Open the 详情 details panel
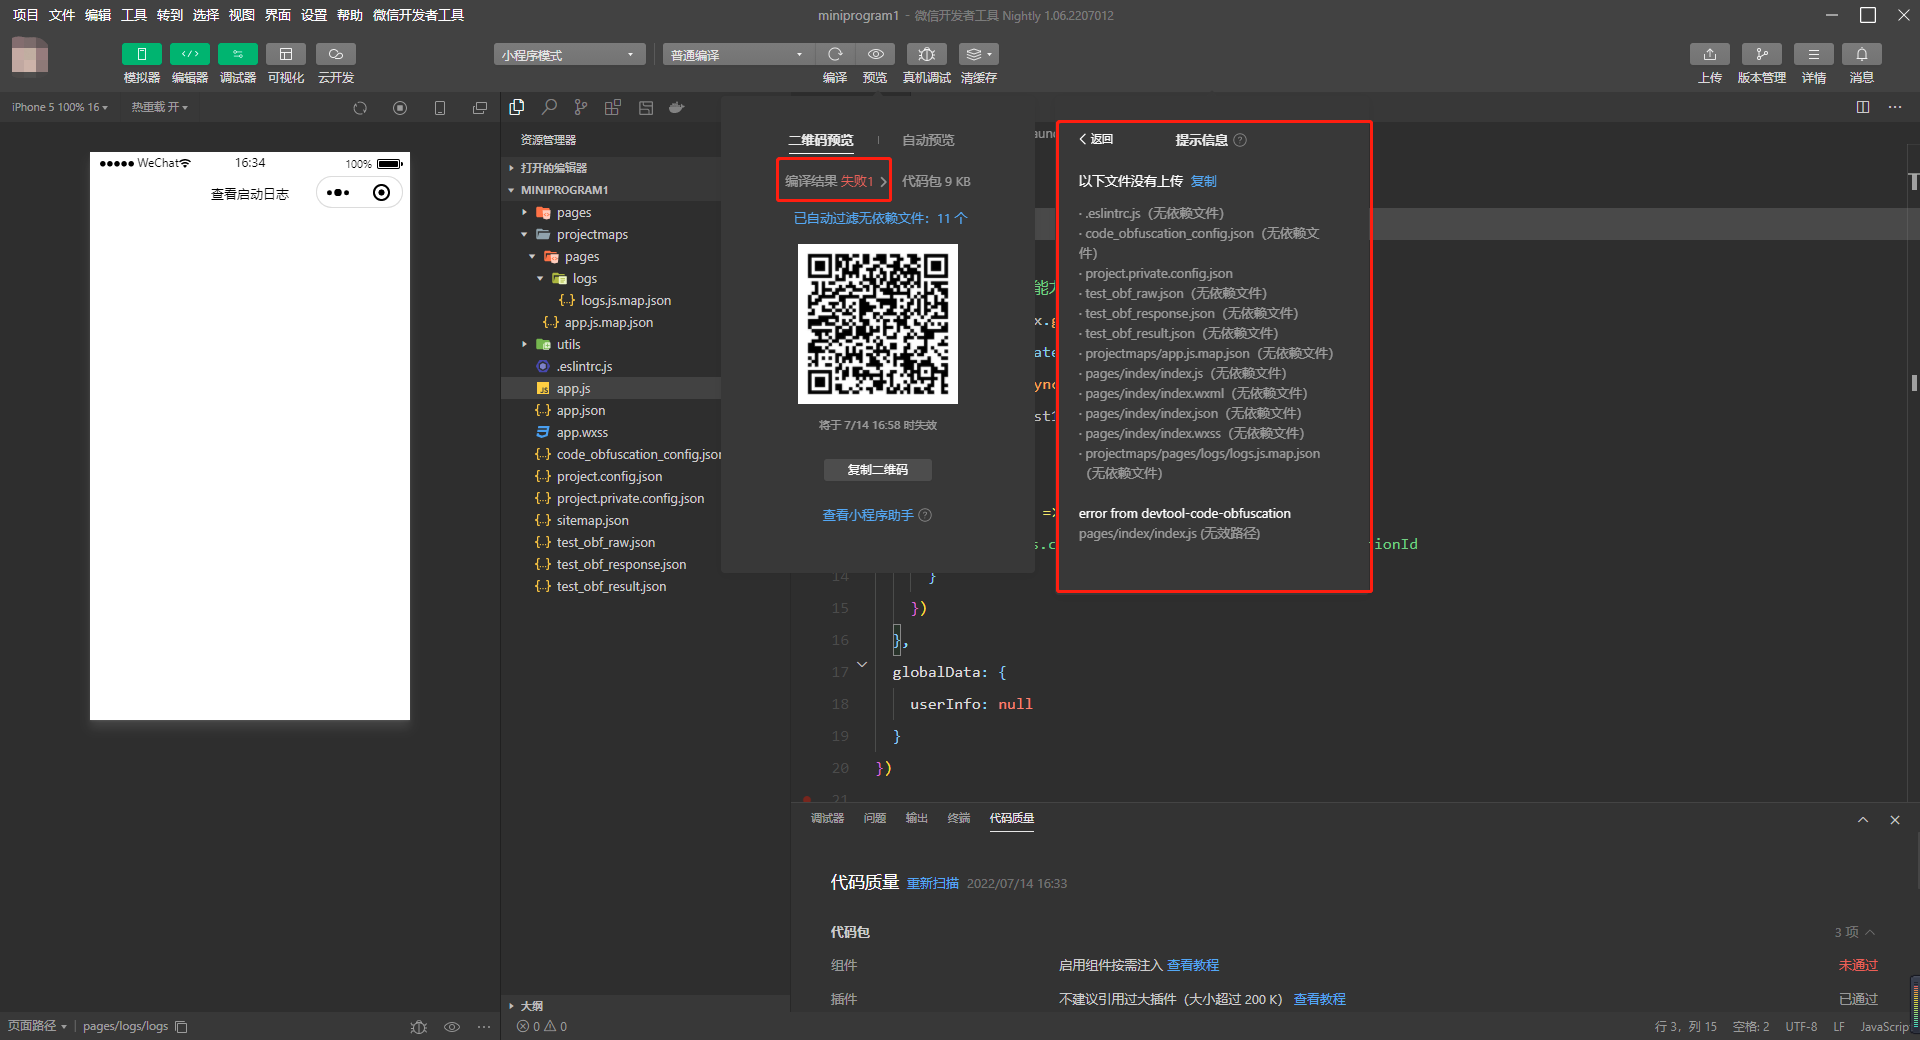 click(1813, 54)
